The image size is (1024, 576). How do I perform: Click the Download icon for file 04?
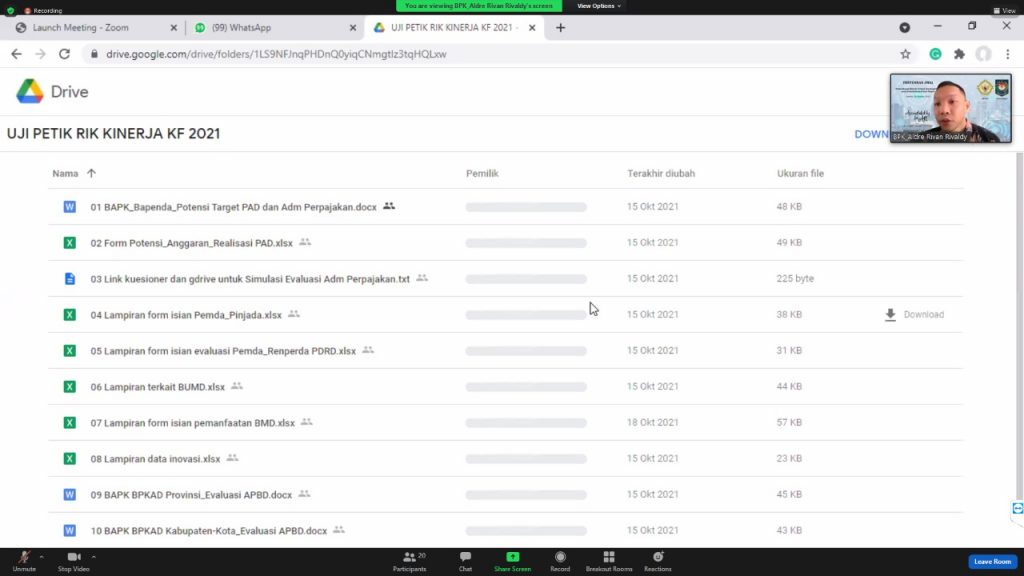pos(890,314)
